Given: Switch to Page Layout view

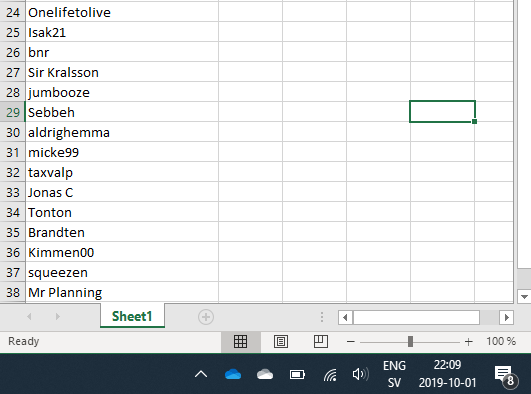Looking at the screenshot, I should [x=281, y=341].
